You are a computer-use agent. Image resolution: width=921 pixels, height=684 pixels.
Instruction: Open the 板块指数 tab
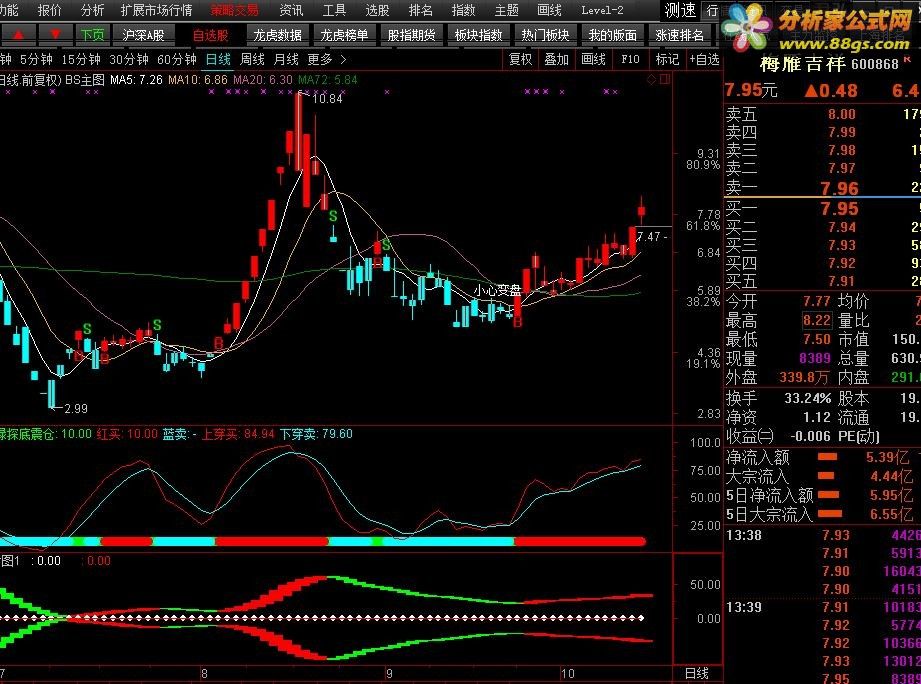479,35
